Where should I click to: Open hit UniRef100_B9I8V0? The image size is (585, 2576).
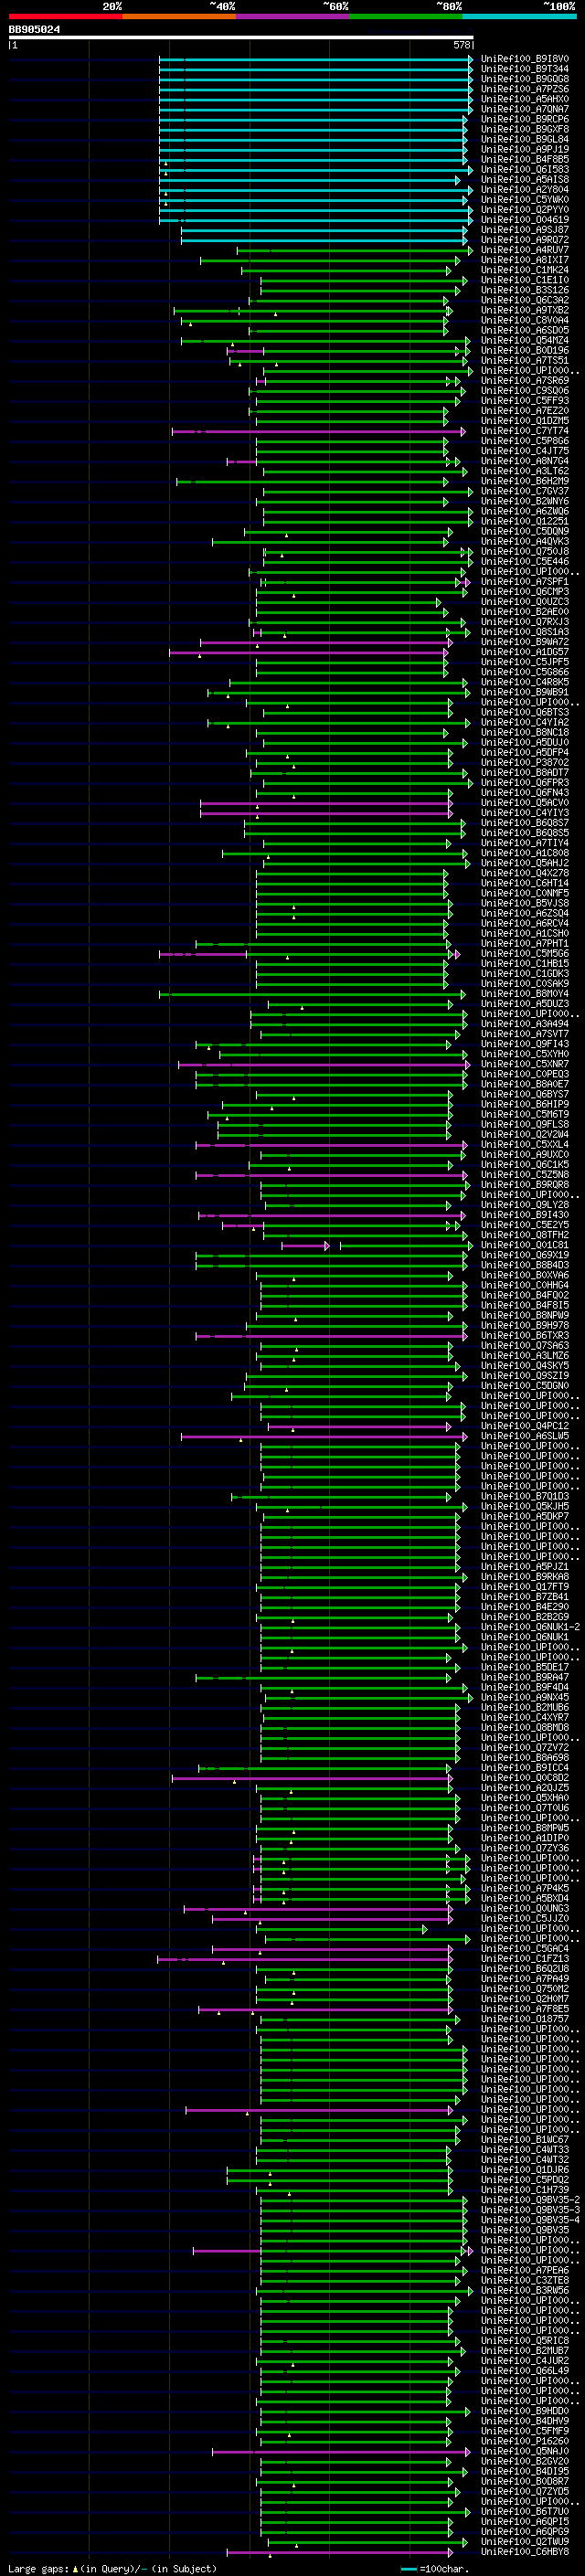click(x=525, y=59)
